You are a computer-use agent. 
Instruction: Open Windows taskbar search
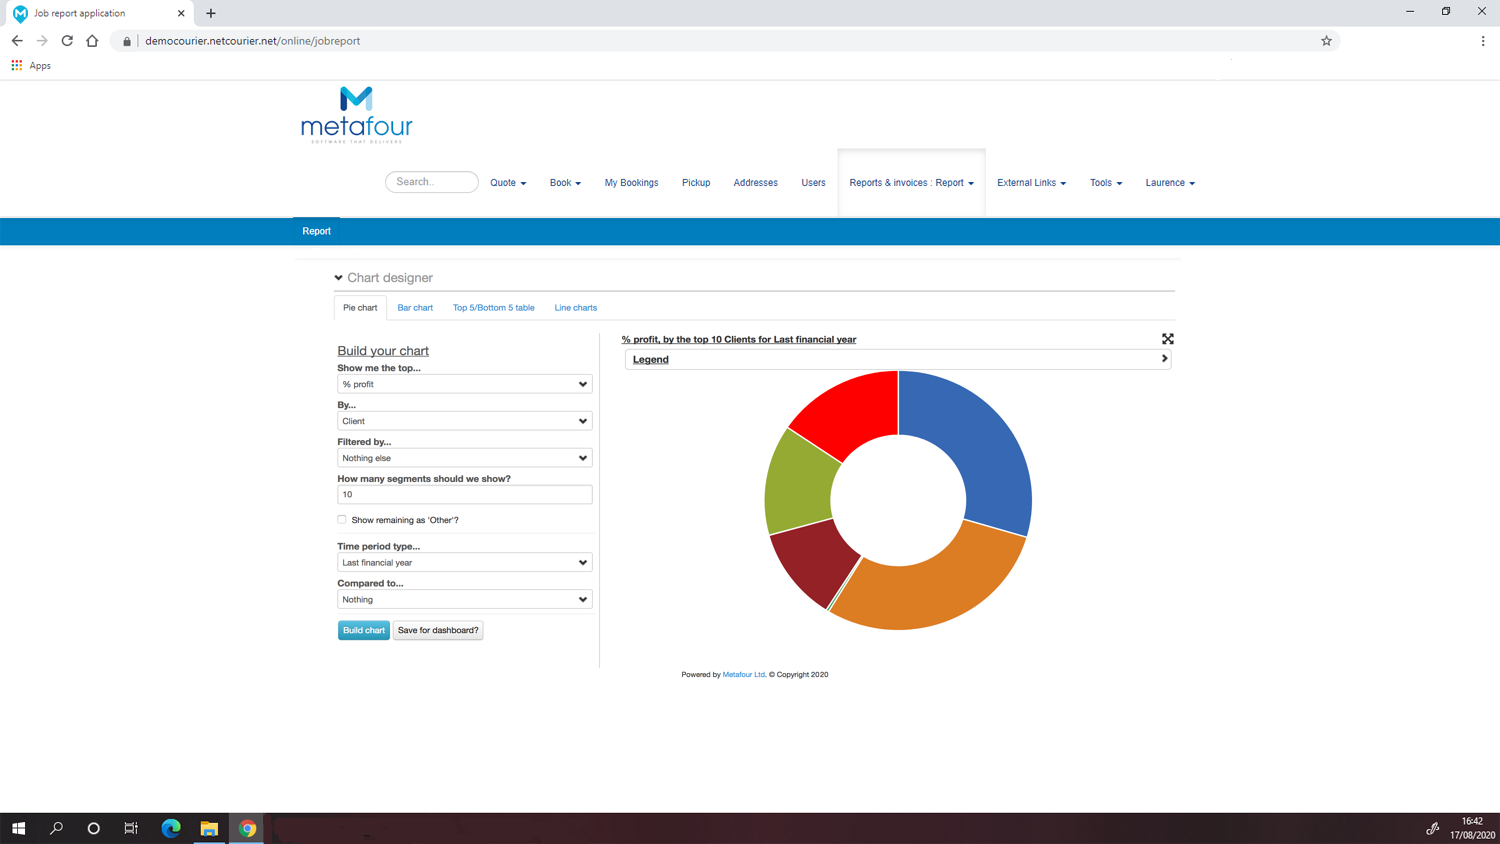56,828
